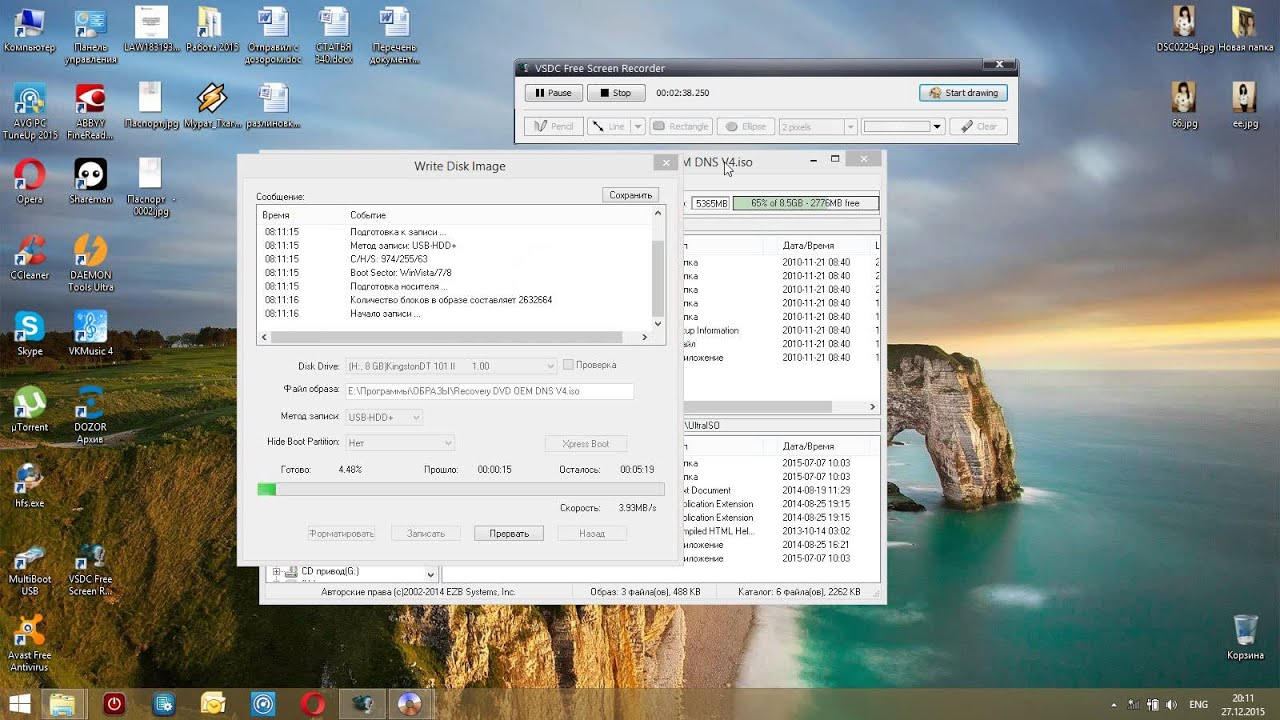Click the ENG language indicator in tray
The height and width of the screenshot is (720, 1280).
(x=1198, y=704)
